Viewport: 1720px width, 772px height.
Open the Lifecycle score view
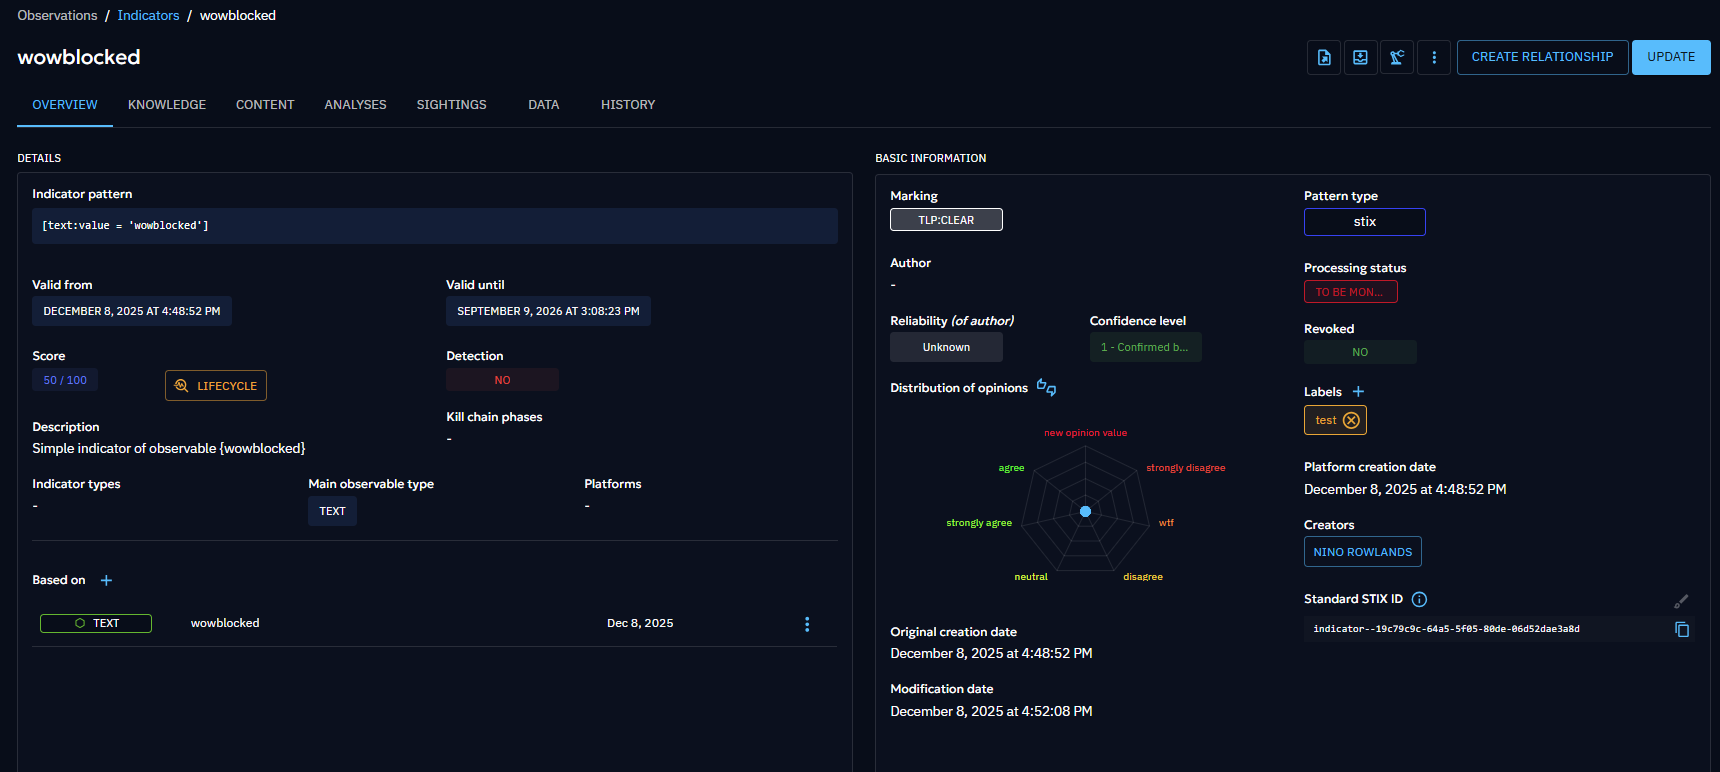point(216,386)
